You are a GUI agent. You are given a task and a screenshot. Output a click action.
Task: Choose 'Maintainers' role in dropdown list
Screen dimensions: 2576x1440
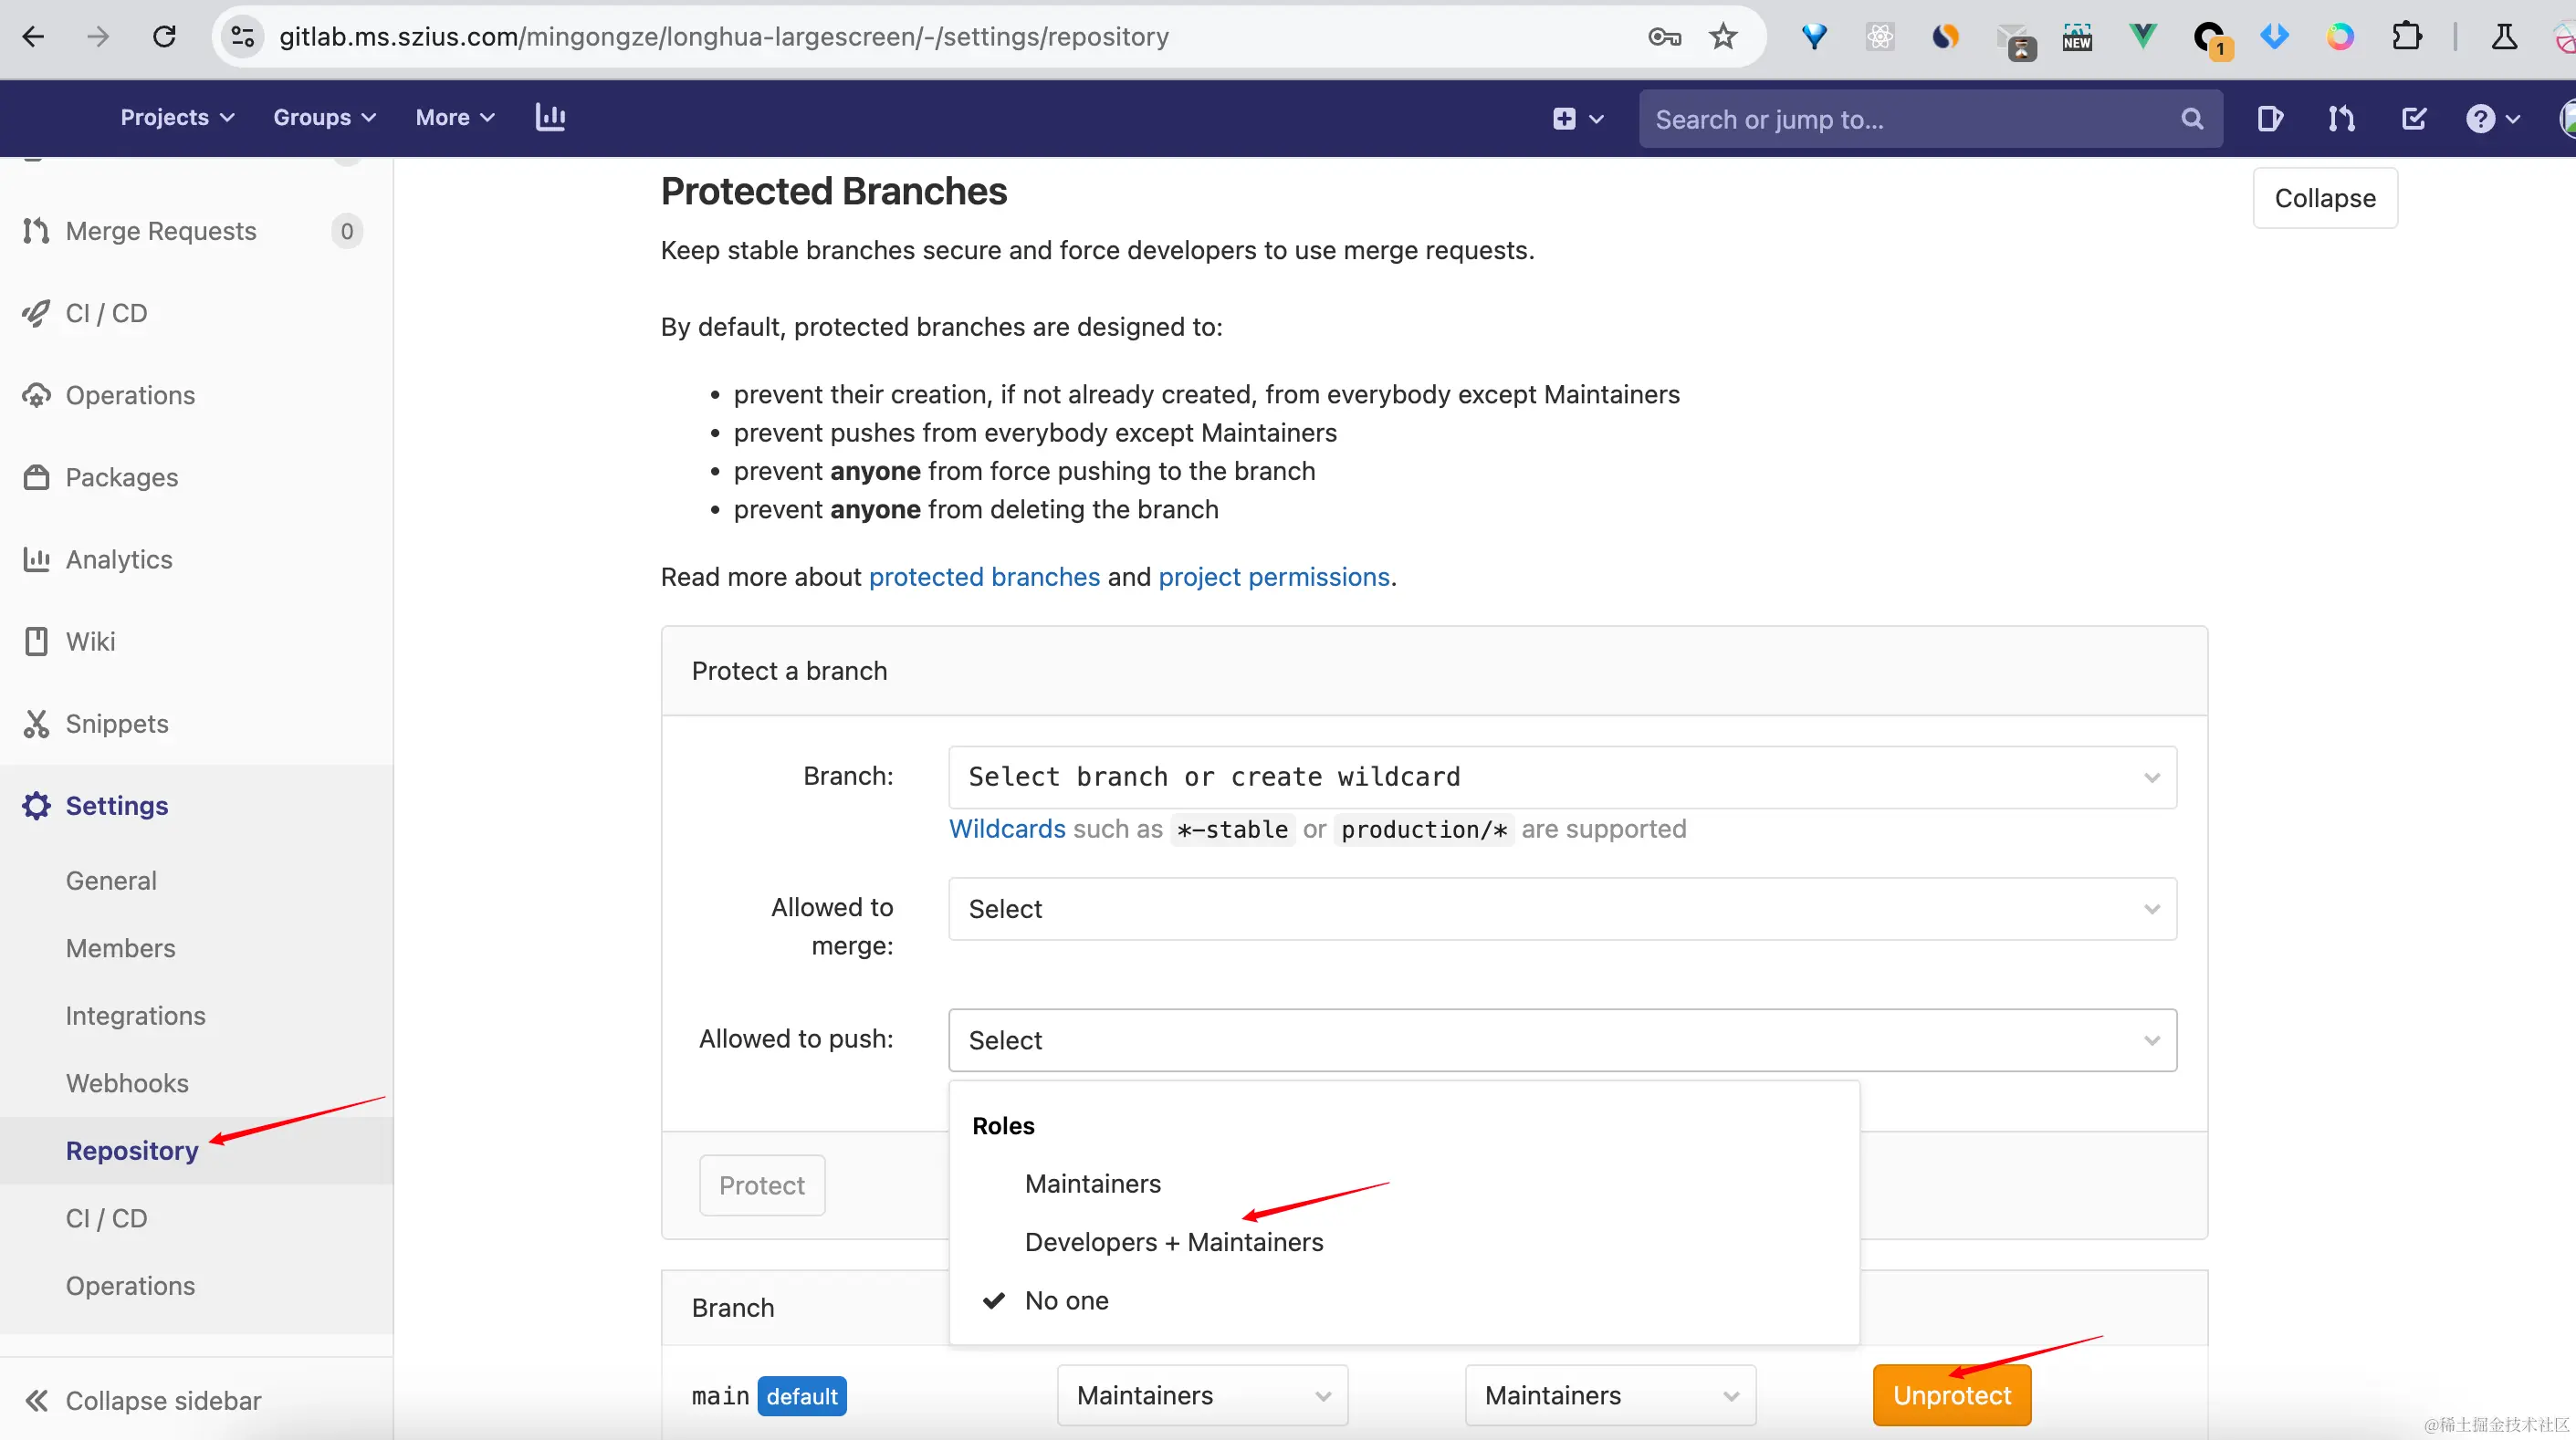[1092, 1184]
